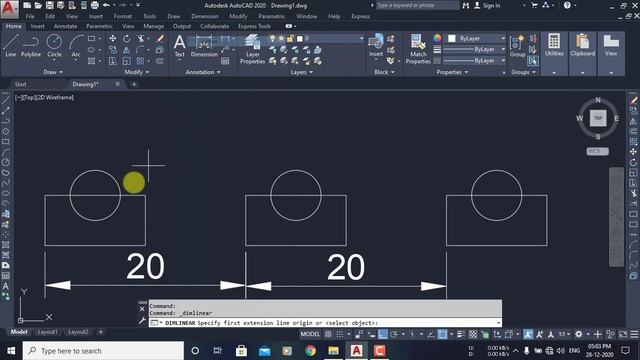Screen dimensions: 640x360
Task: Open the Dimension menu
Action: tap(204, 16)
